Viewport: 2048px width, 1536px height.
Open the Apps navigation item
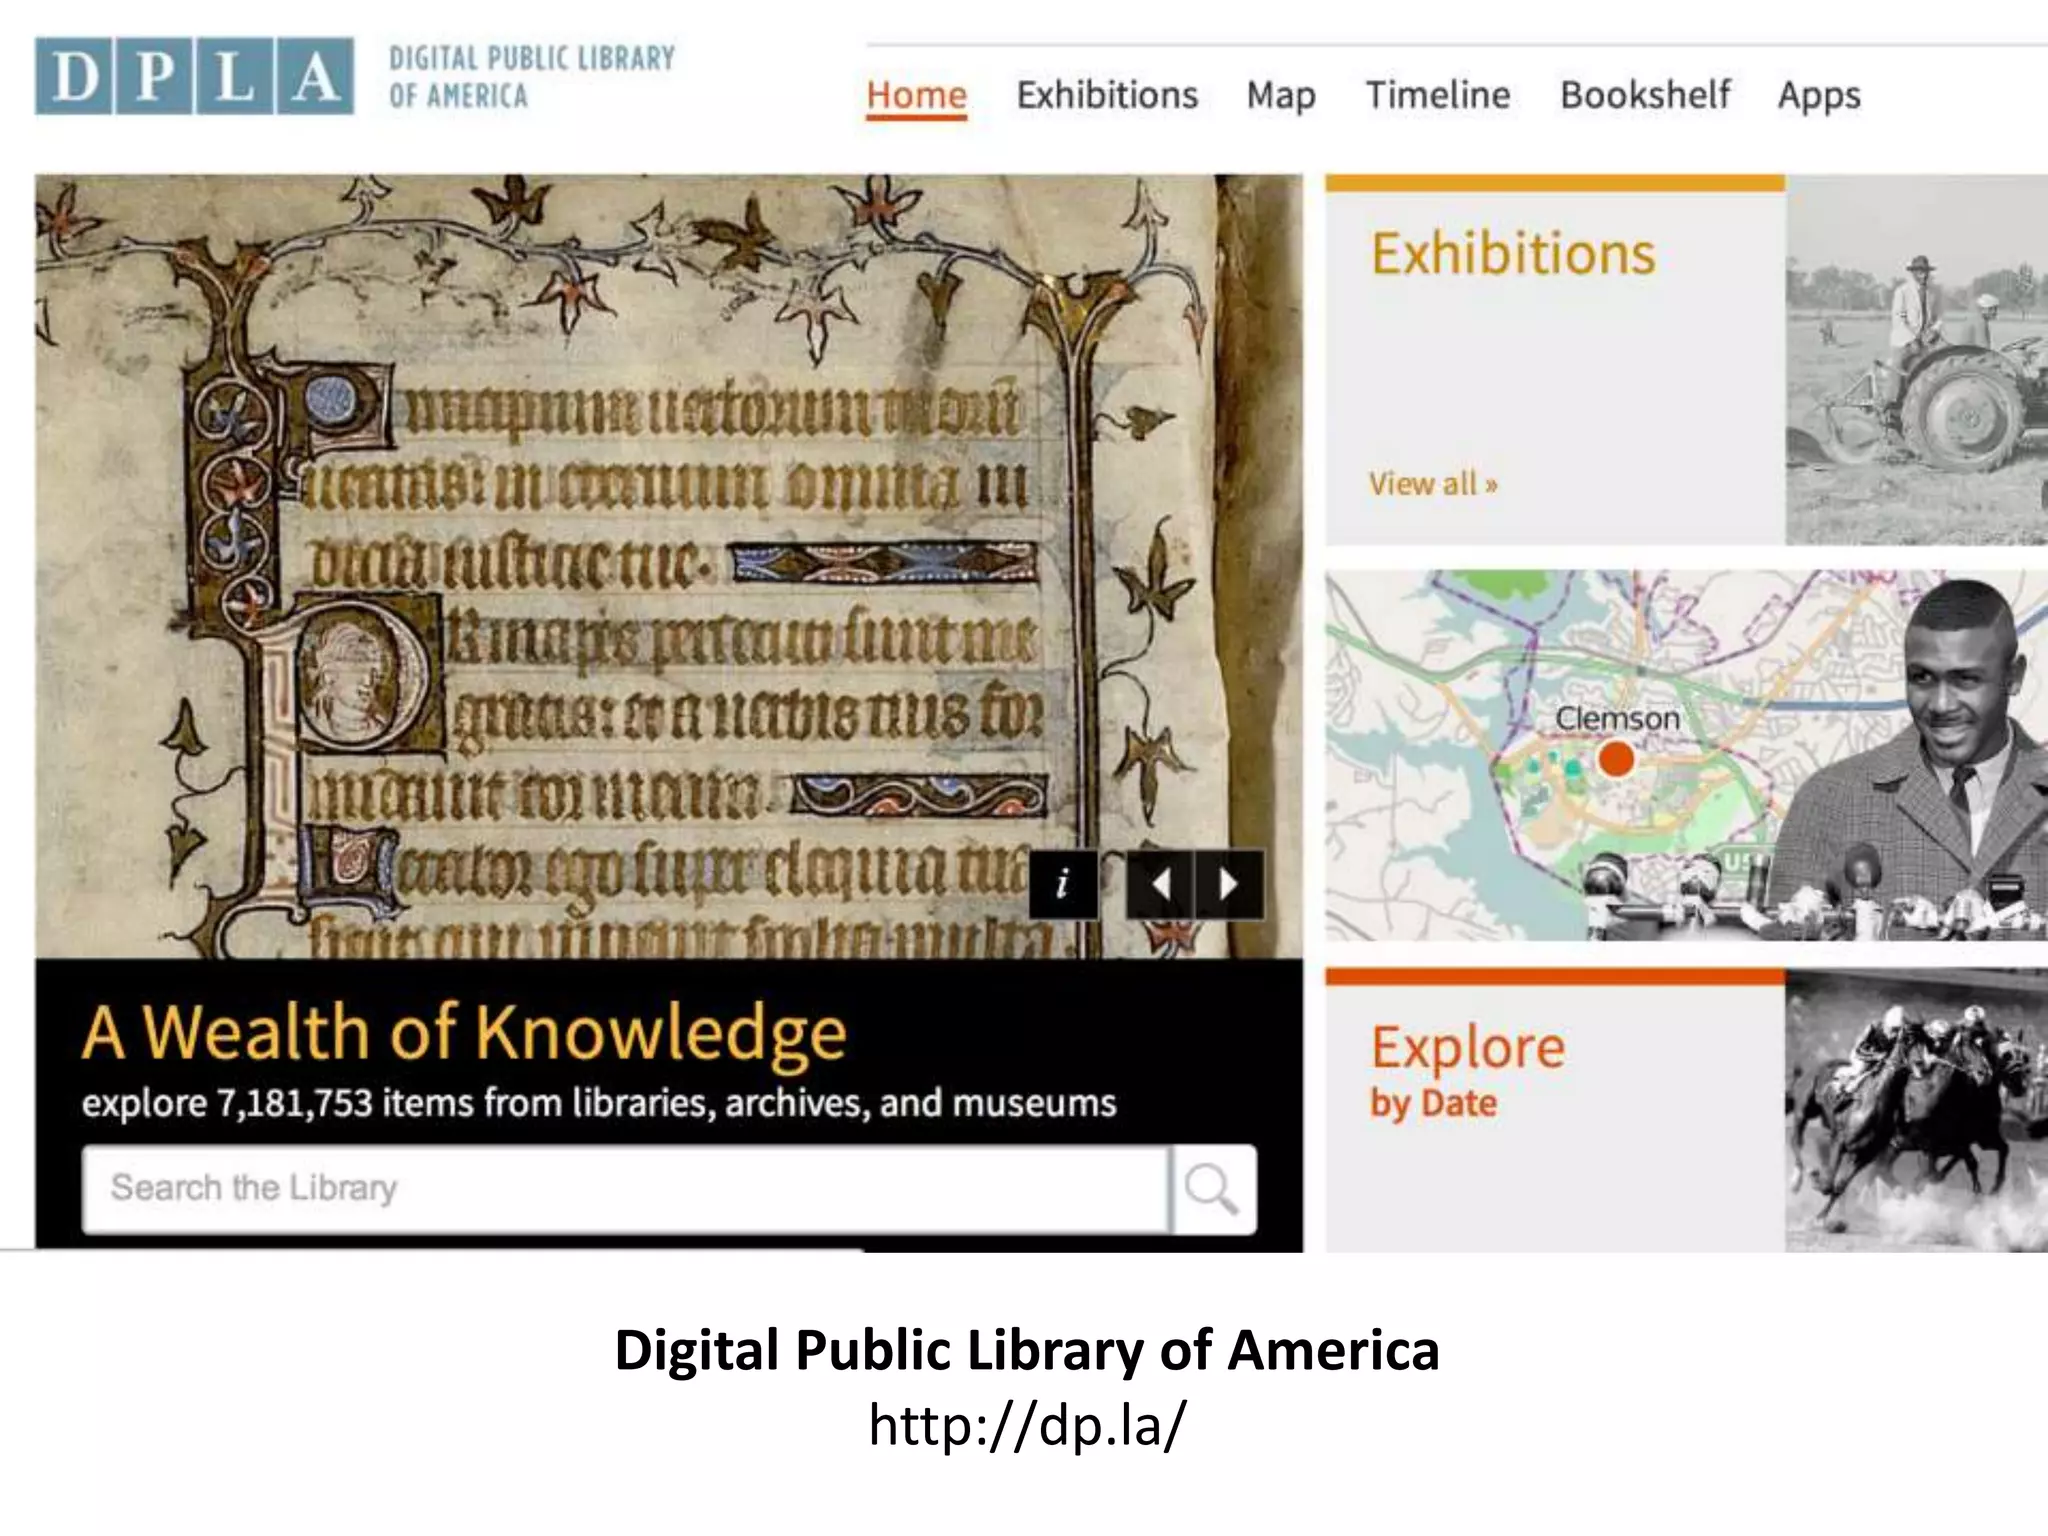click(1819, 96)
